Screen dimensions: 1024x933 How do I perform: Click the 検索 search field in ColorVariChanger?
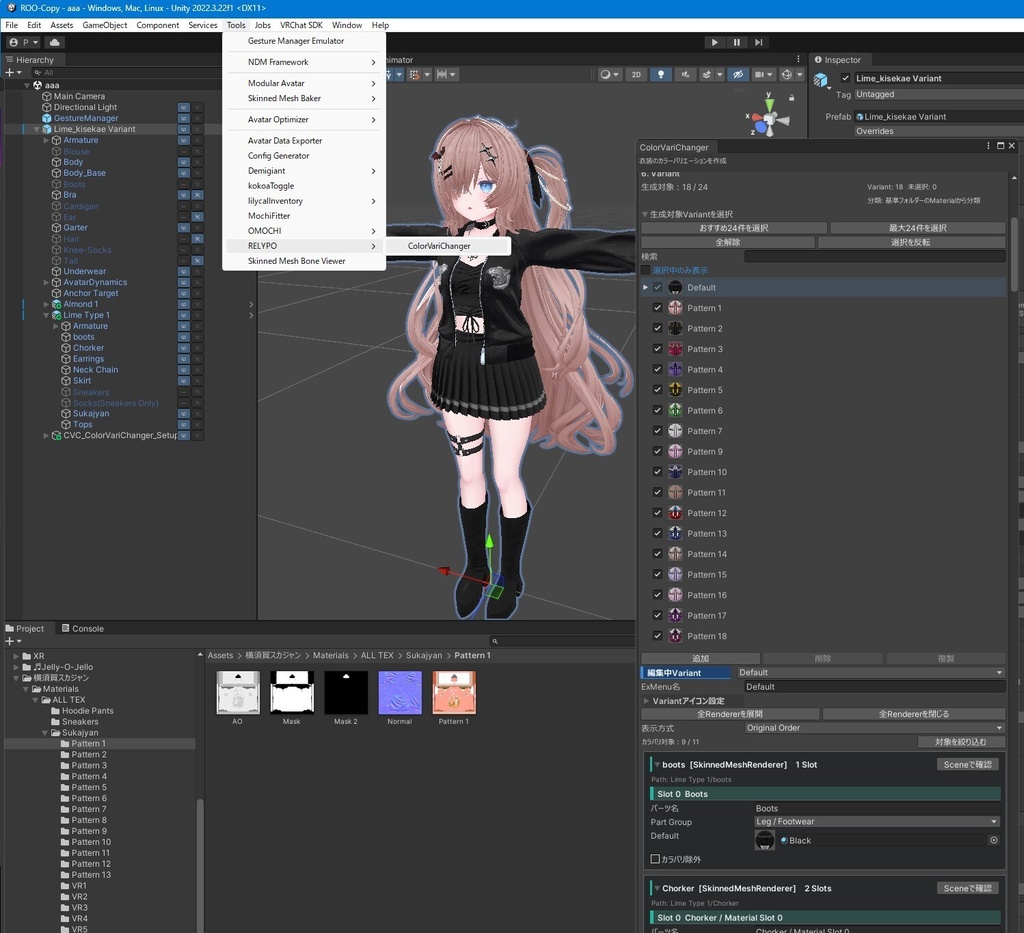coord(874,257)
